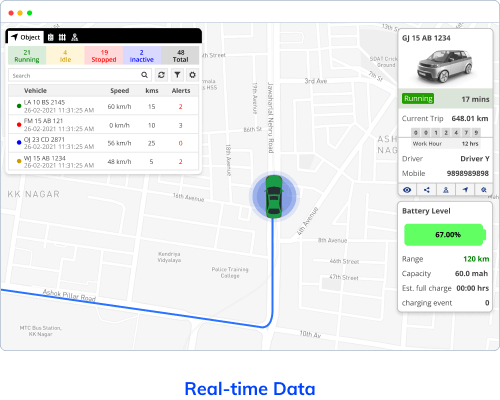Open the gear settings button

coord(192,75)
